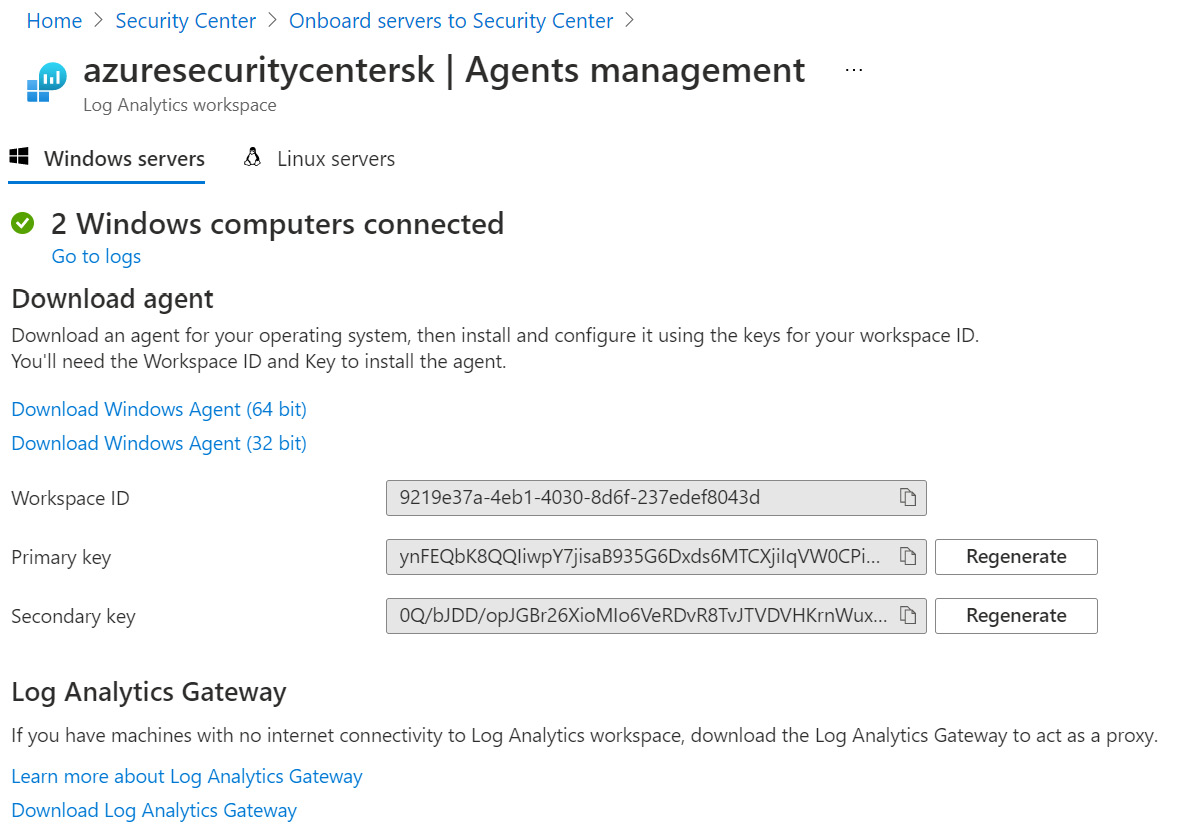Copy the Primary key to clipboard
This screenshot has height=838, width=1186.
[908, 556]
